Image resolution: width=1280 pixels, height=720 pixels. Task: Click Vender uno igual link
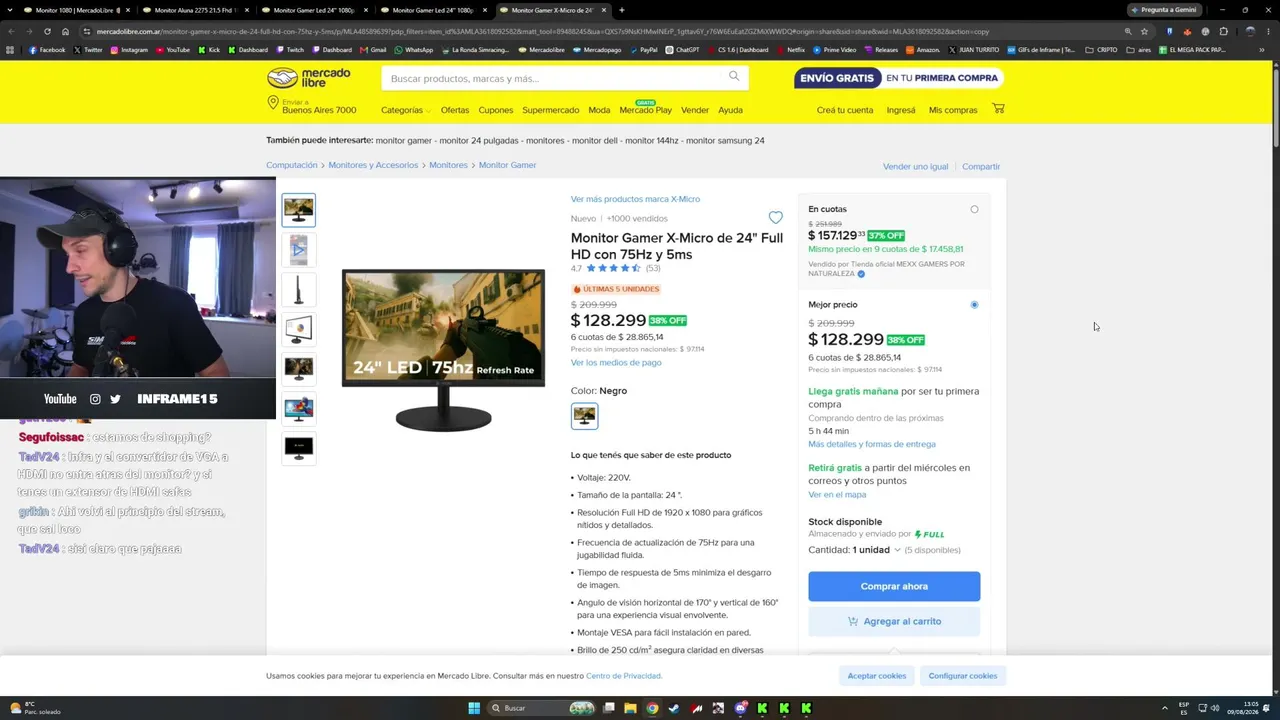(915, 166)
